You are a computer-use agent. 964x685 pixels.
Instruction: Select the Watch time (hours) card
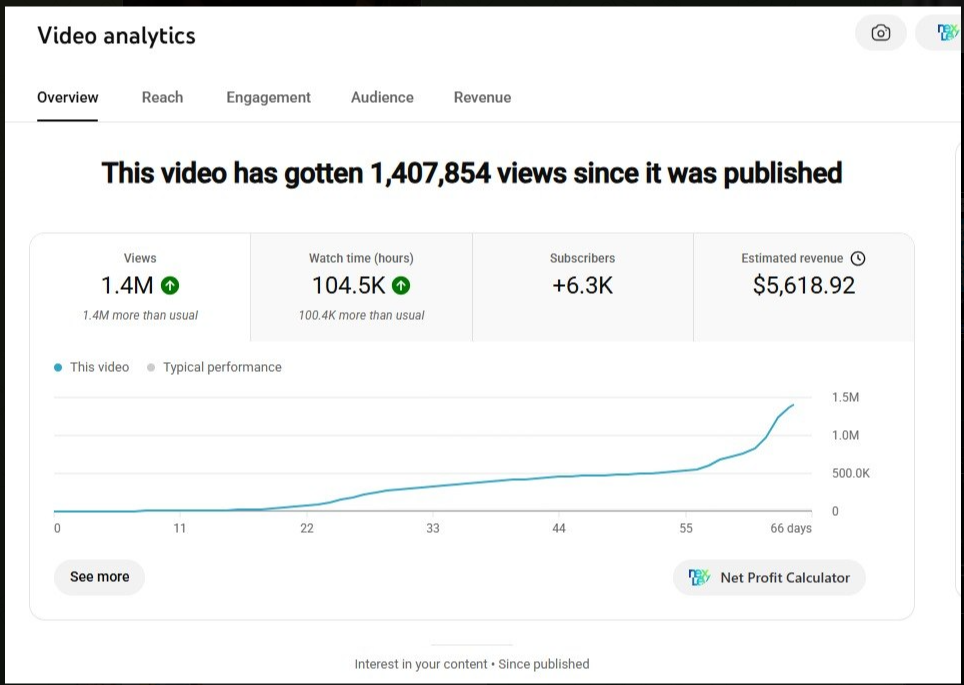(x=361, y=287)
